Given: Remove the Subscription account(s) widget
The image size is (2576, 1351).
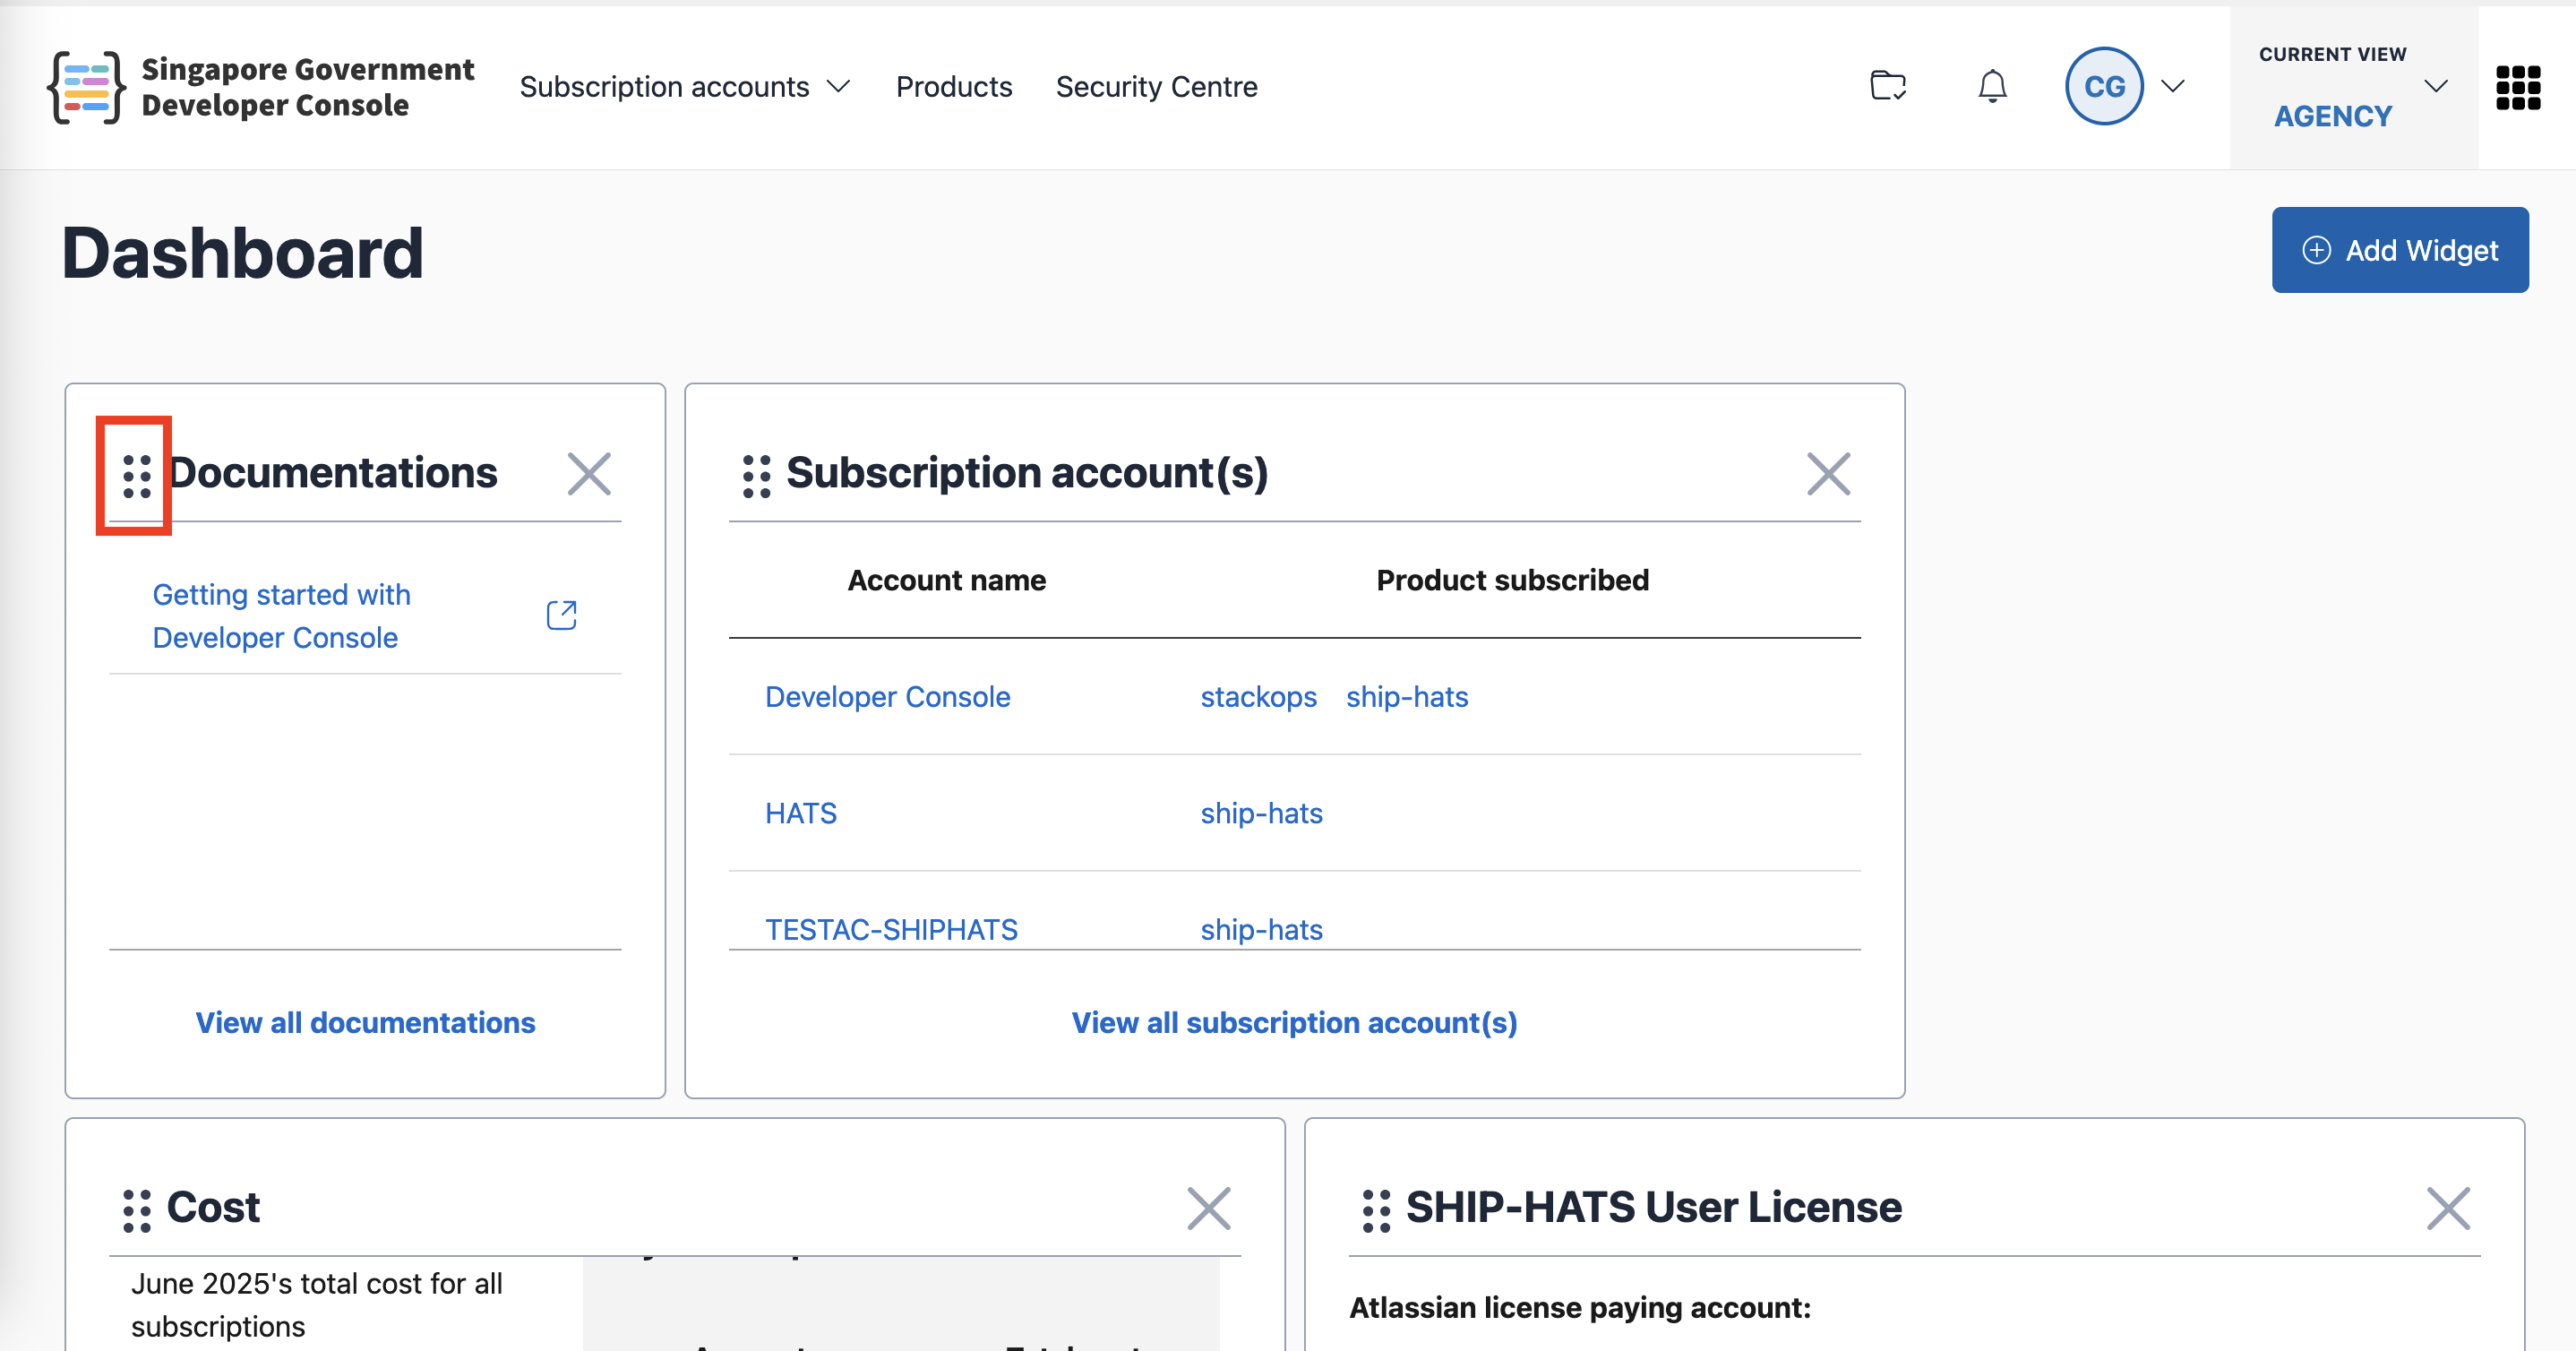Looking at the screenshot, I should tap(1828, 474).
